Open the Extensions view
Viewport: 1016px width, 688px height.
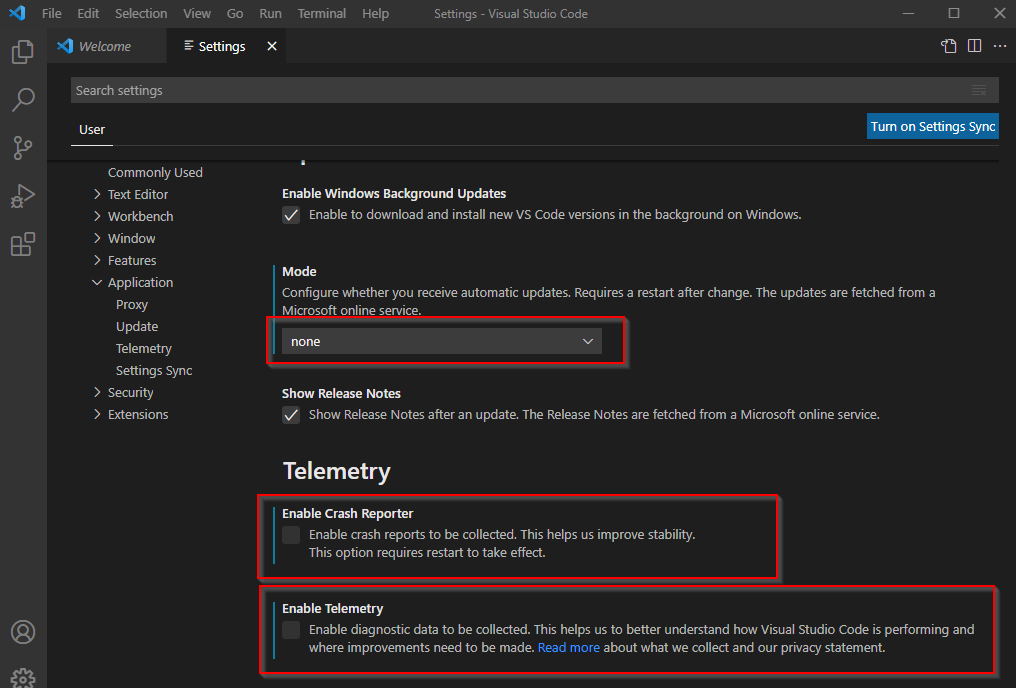[23, 244]
